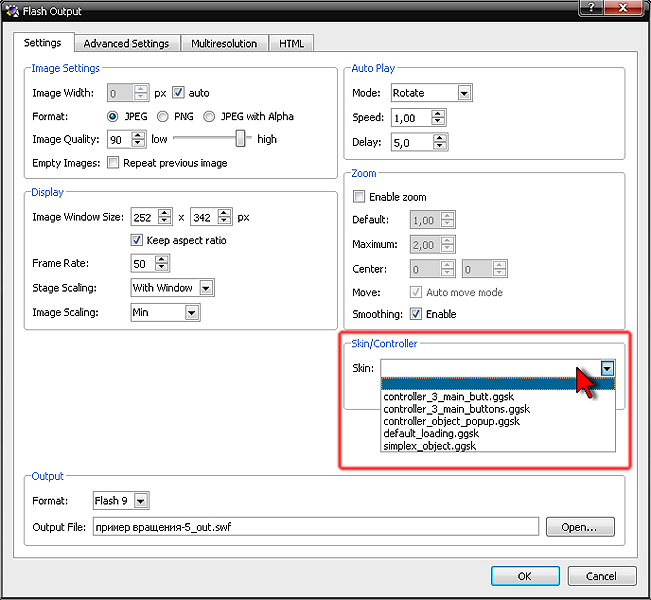Open the Auto Play Mode dropdown
This screenshot has width=651, height=600.
pos(464,93)
